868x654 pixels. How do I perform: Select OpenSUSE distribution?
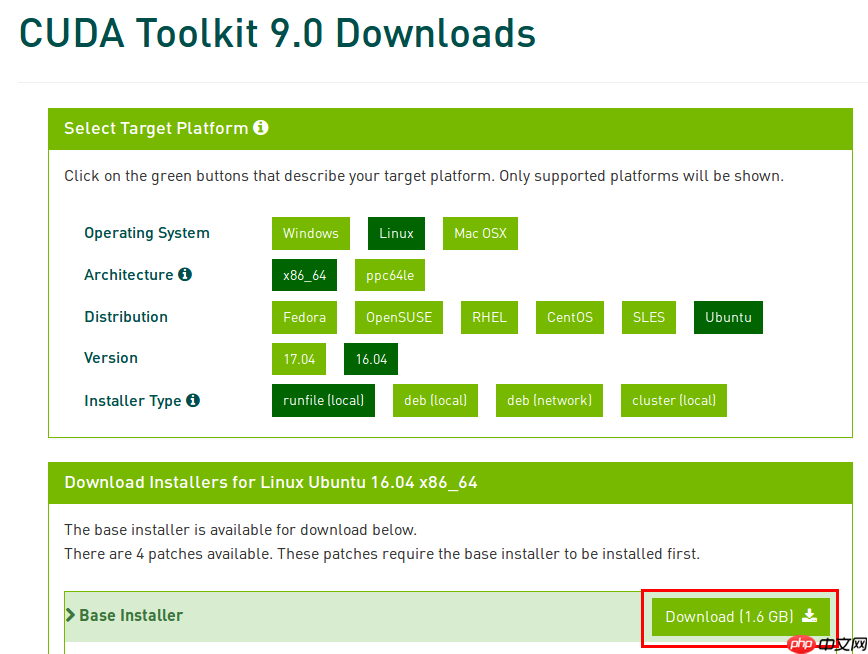pyautogui.click(x=399, y=317)
